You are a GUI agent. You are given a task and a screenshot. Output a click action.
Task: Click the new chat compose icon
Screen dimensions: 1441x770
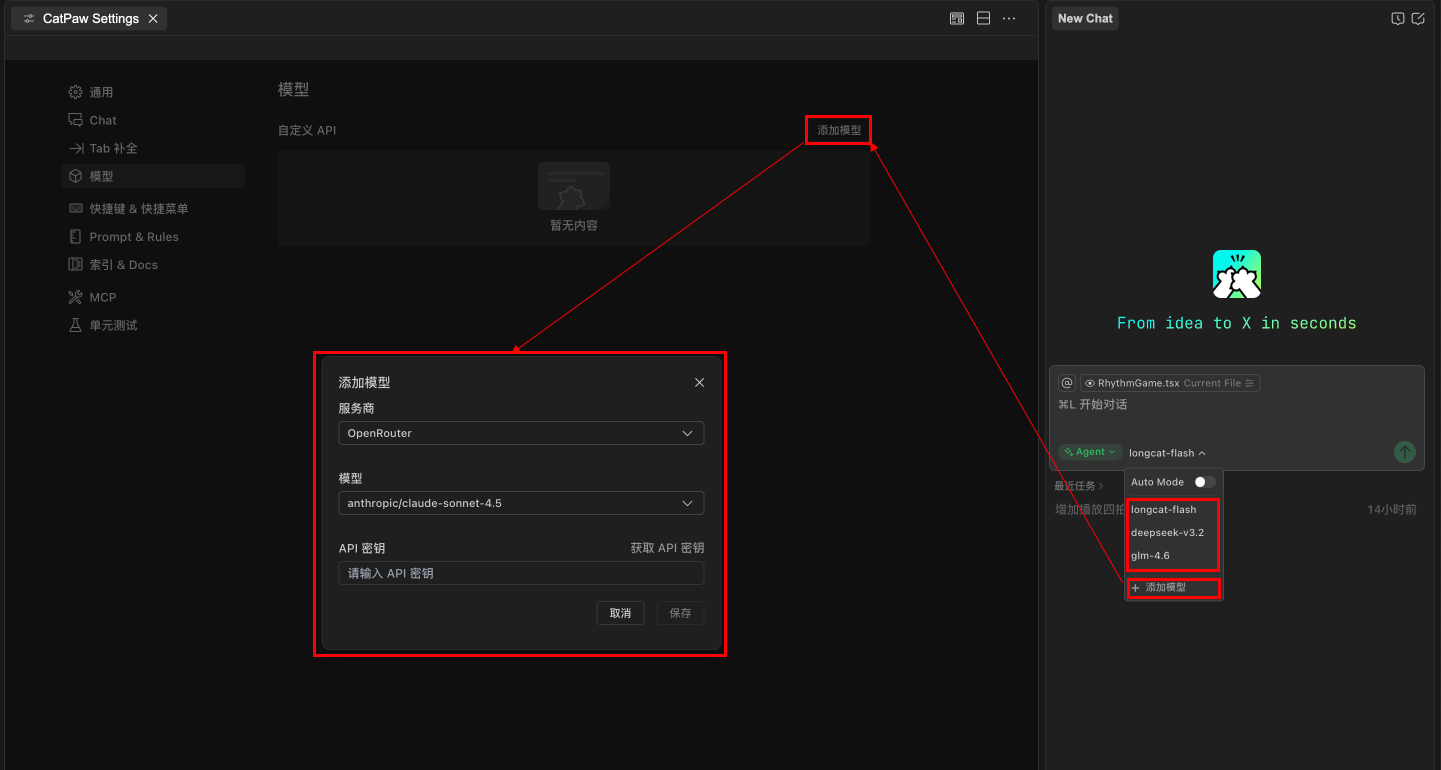coord(1417,19)
